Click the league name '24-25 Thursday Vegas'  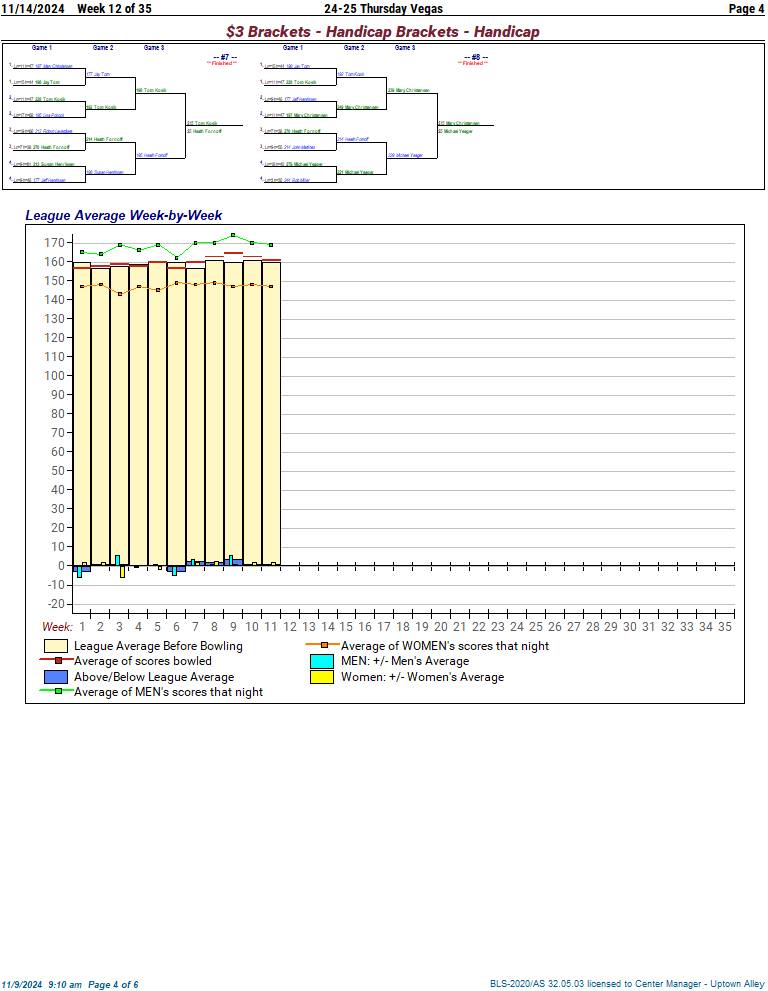383,9
